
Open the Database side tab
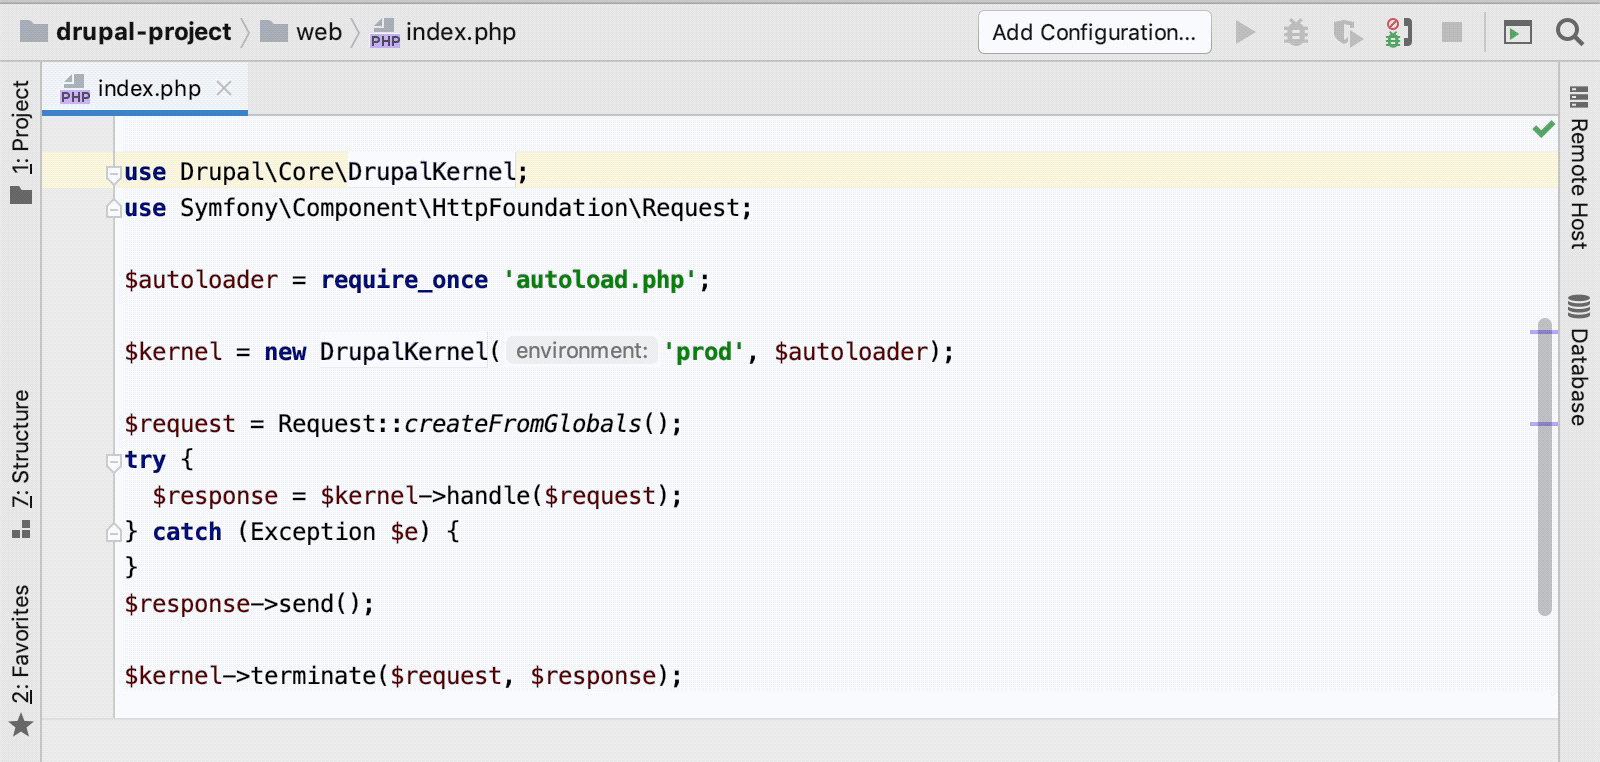(1579, 361)
